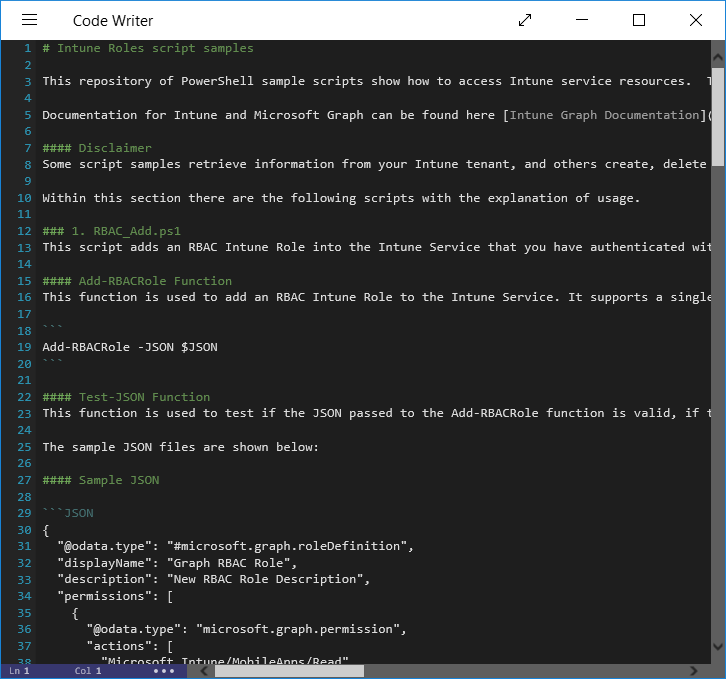Click the horizontal scrollbar thumb
The image size is (726, 679).
(x=289, y=671)
